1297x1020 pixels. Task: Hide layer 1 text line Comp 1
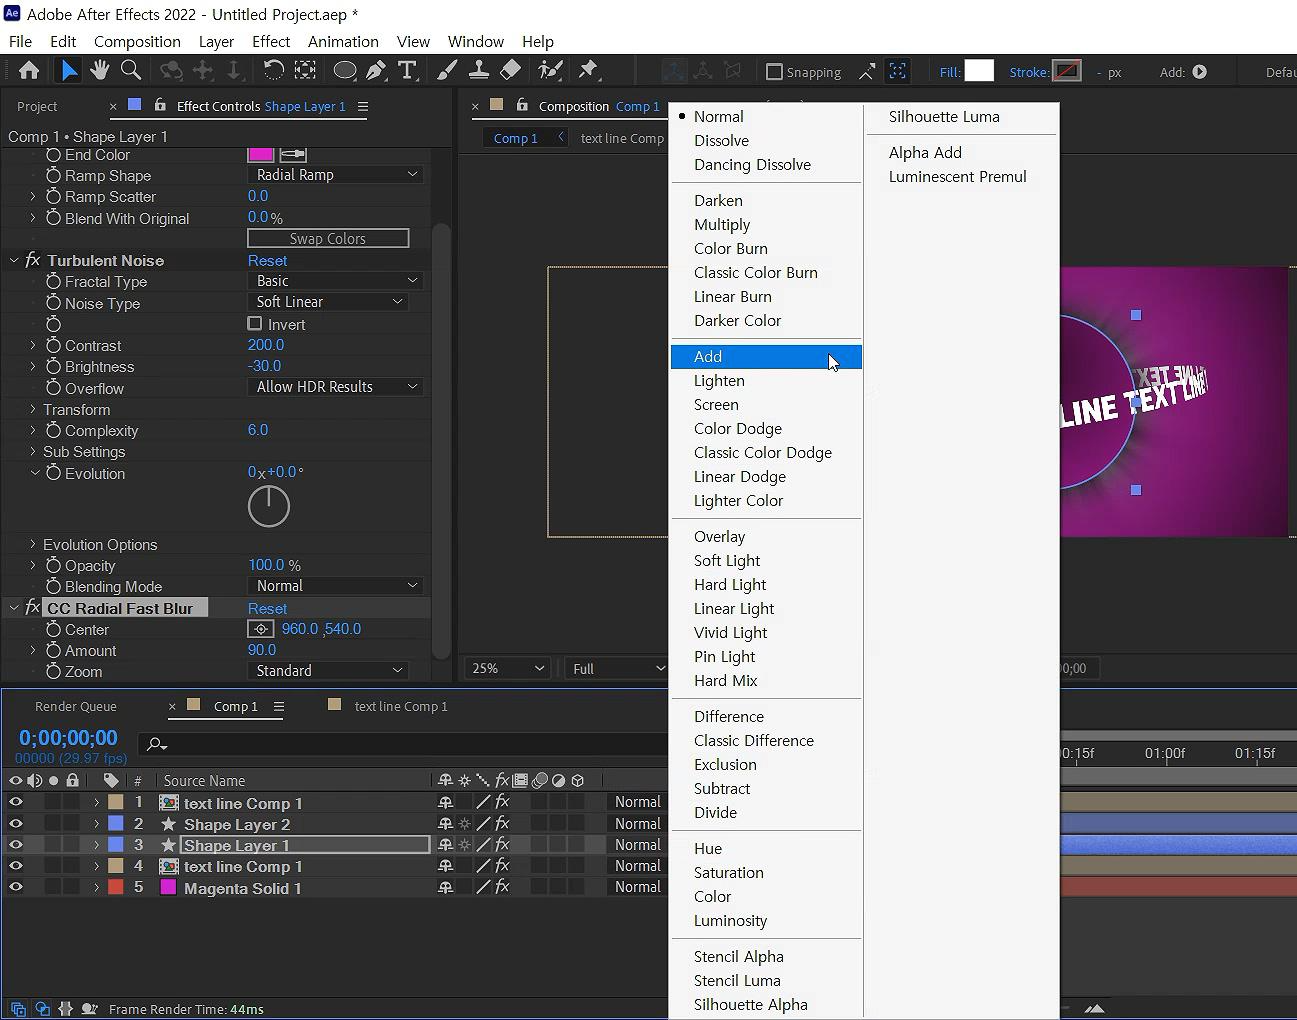(x=15, y=802)
